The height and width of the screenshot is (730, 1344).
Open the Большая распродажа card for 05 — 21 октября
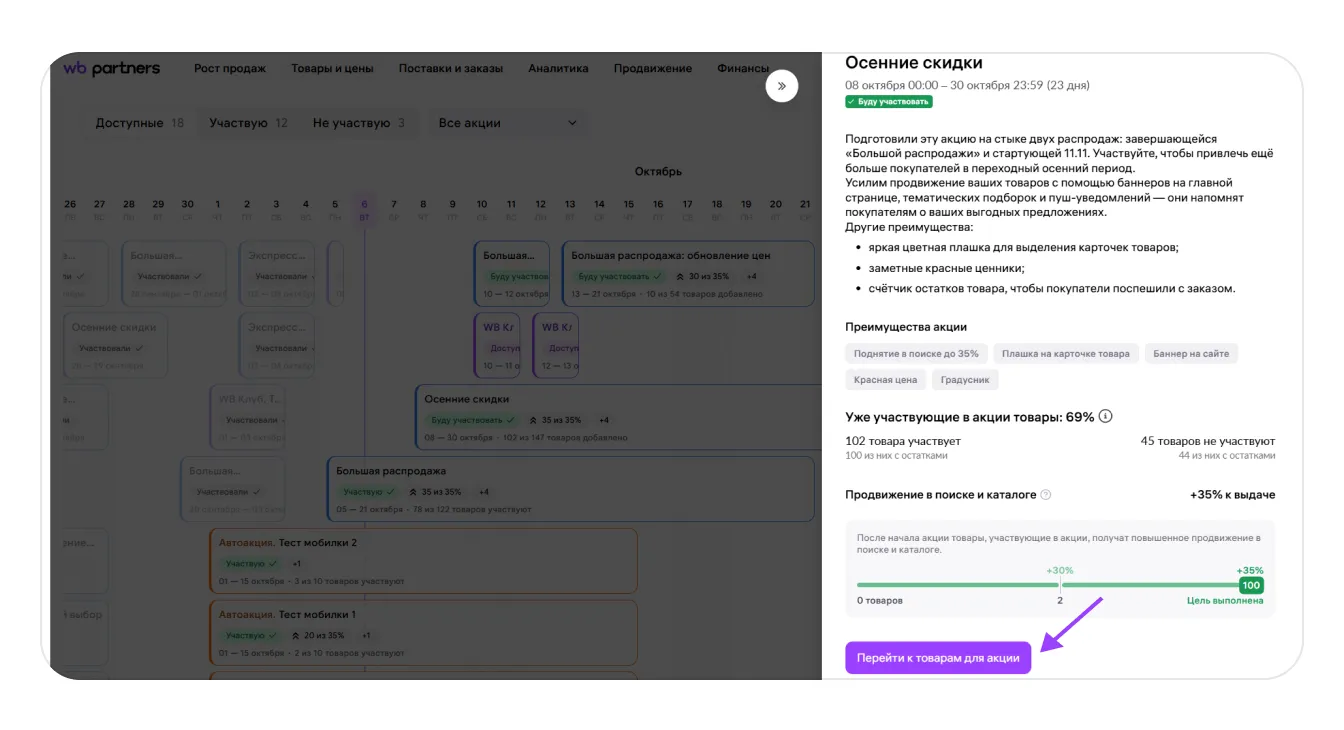(570, 489)
